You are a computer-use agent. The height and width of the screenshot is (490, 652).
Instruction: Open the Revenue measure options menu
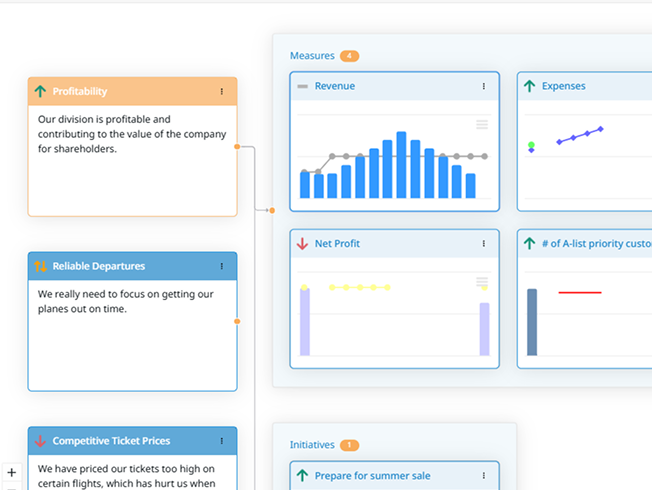tap(484, 86)
